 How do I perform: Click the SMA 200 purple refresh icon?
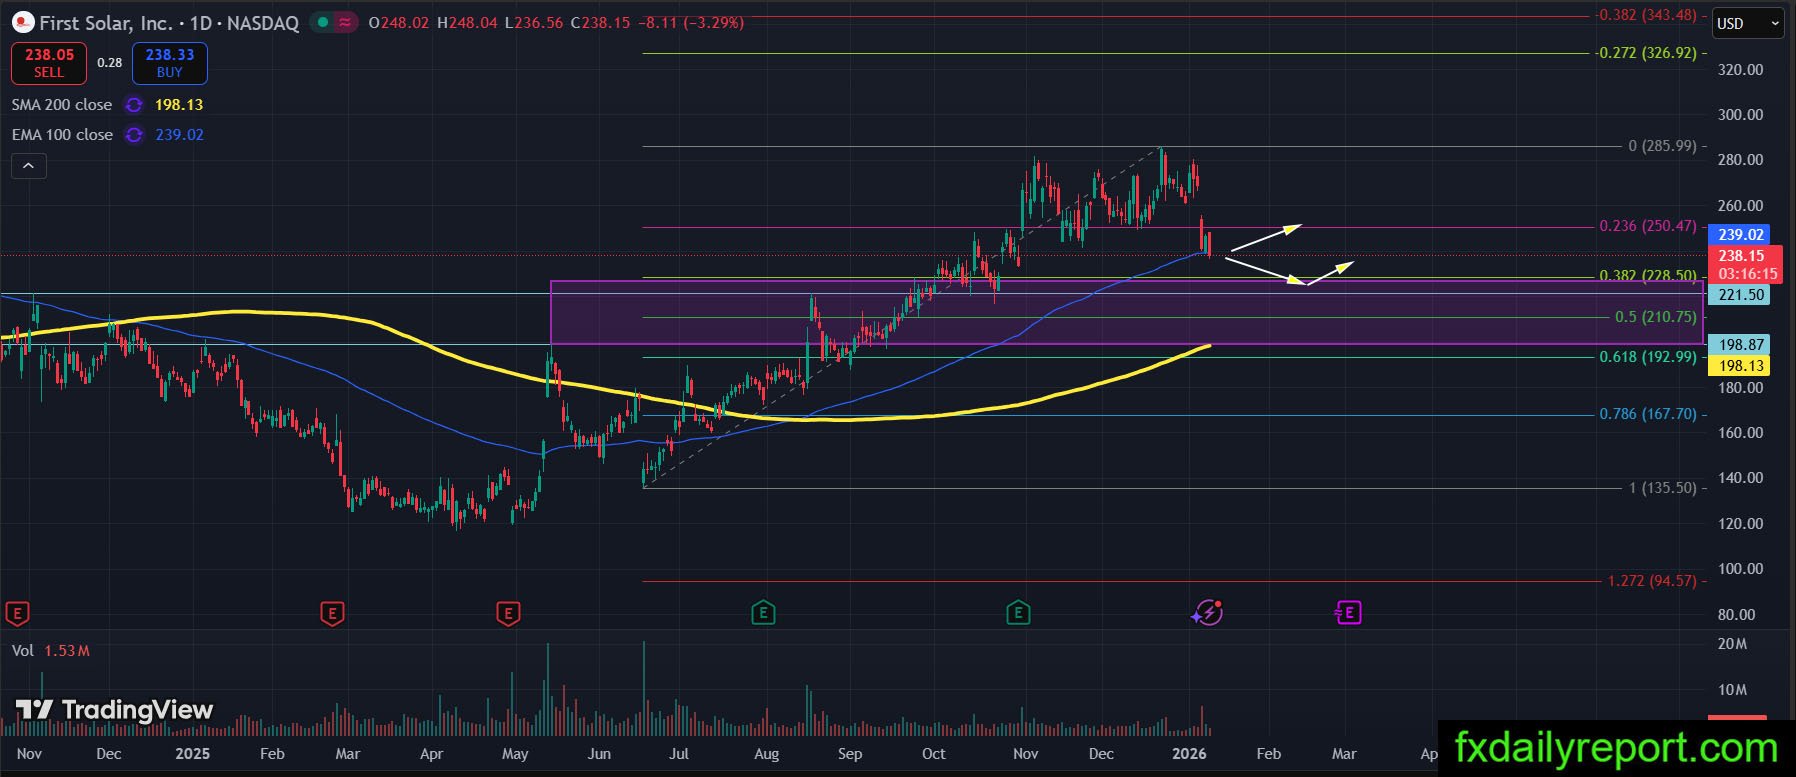[x=133, y=105]
